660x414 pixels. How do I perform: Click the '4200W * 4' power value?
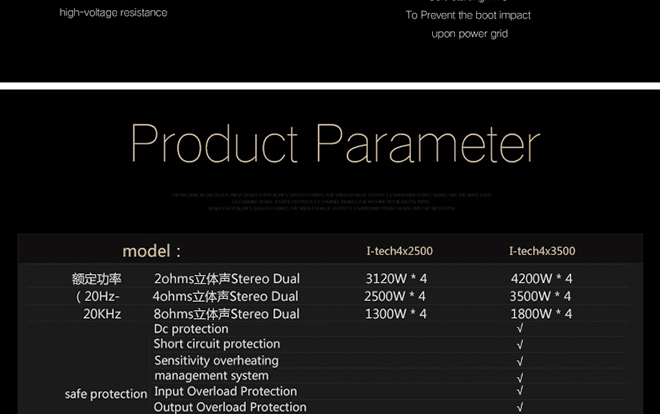pyautogui.click(x=541, y=279)
